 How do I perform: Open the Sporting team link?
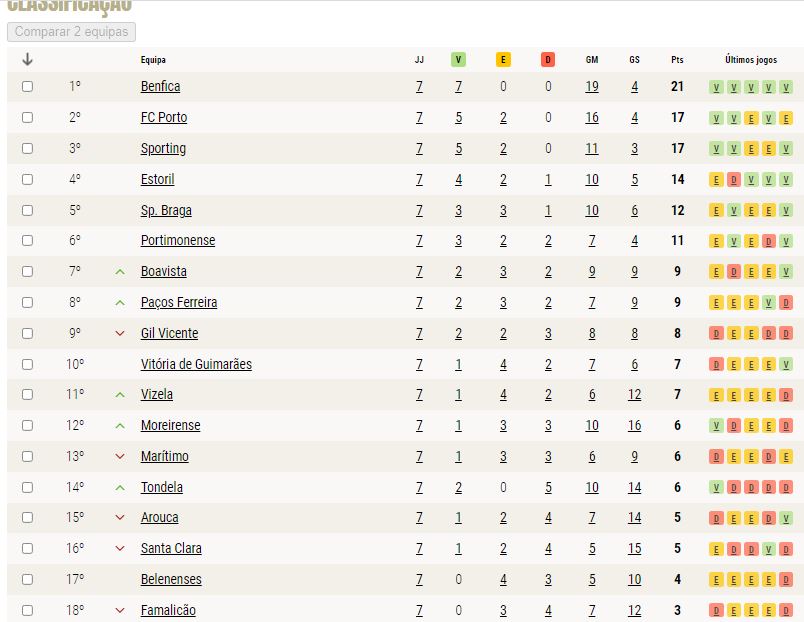[x=163, y=148]
